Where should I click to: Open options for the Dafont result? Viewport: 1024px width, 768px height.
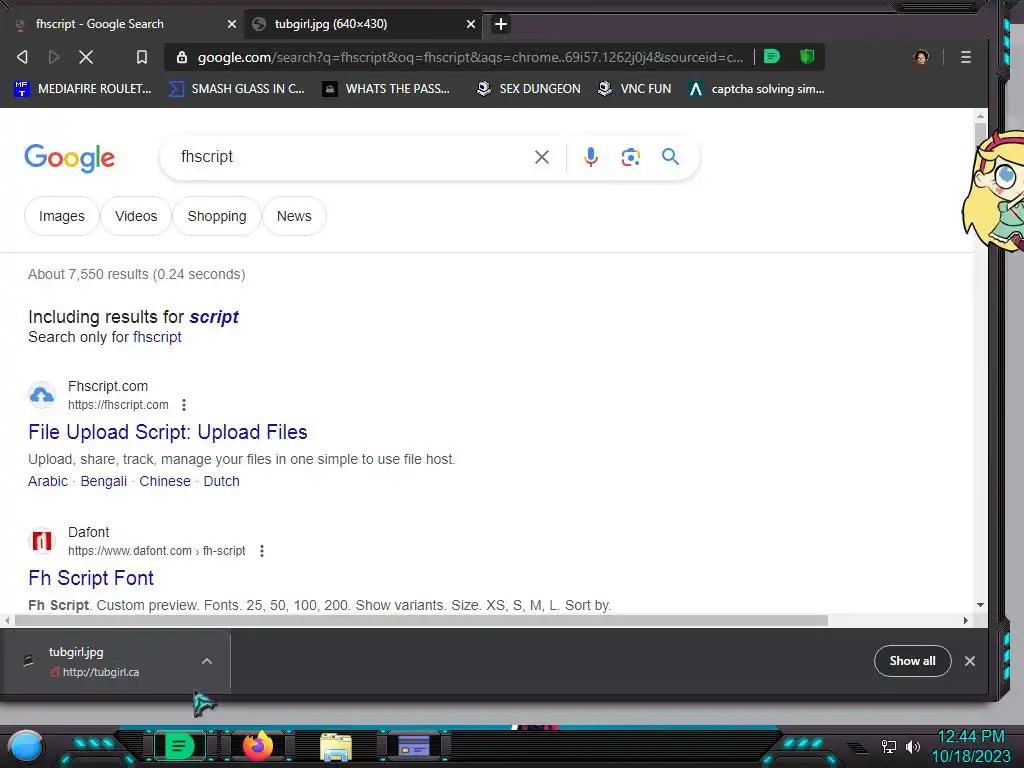pos(262,551)
